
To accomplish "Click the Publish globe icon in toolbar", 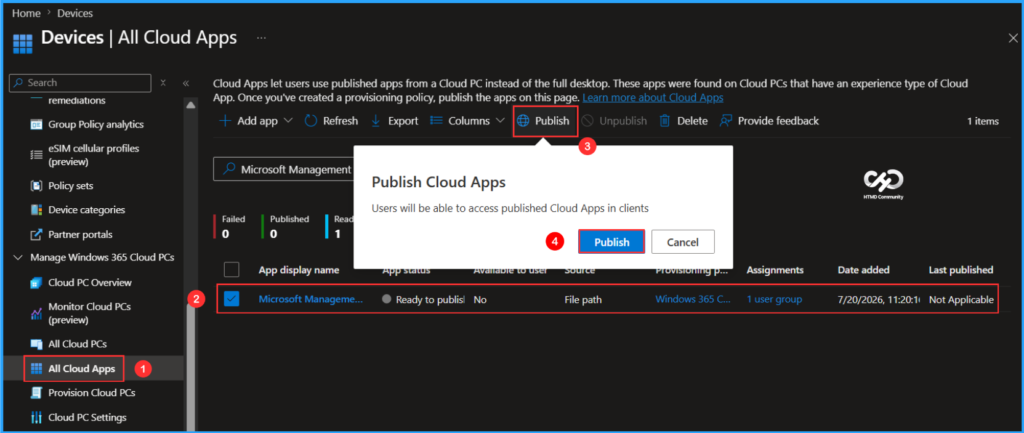I will click(523, 121).
